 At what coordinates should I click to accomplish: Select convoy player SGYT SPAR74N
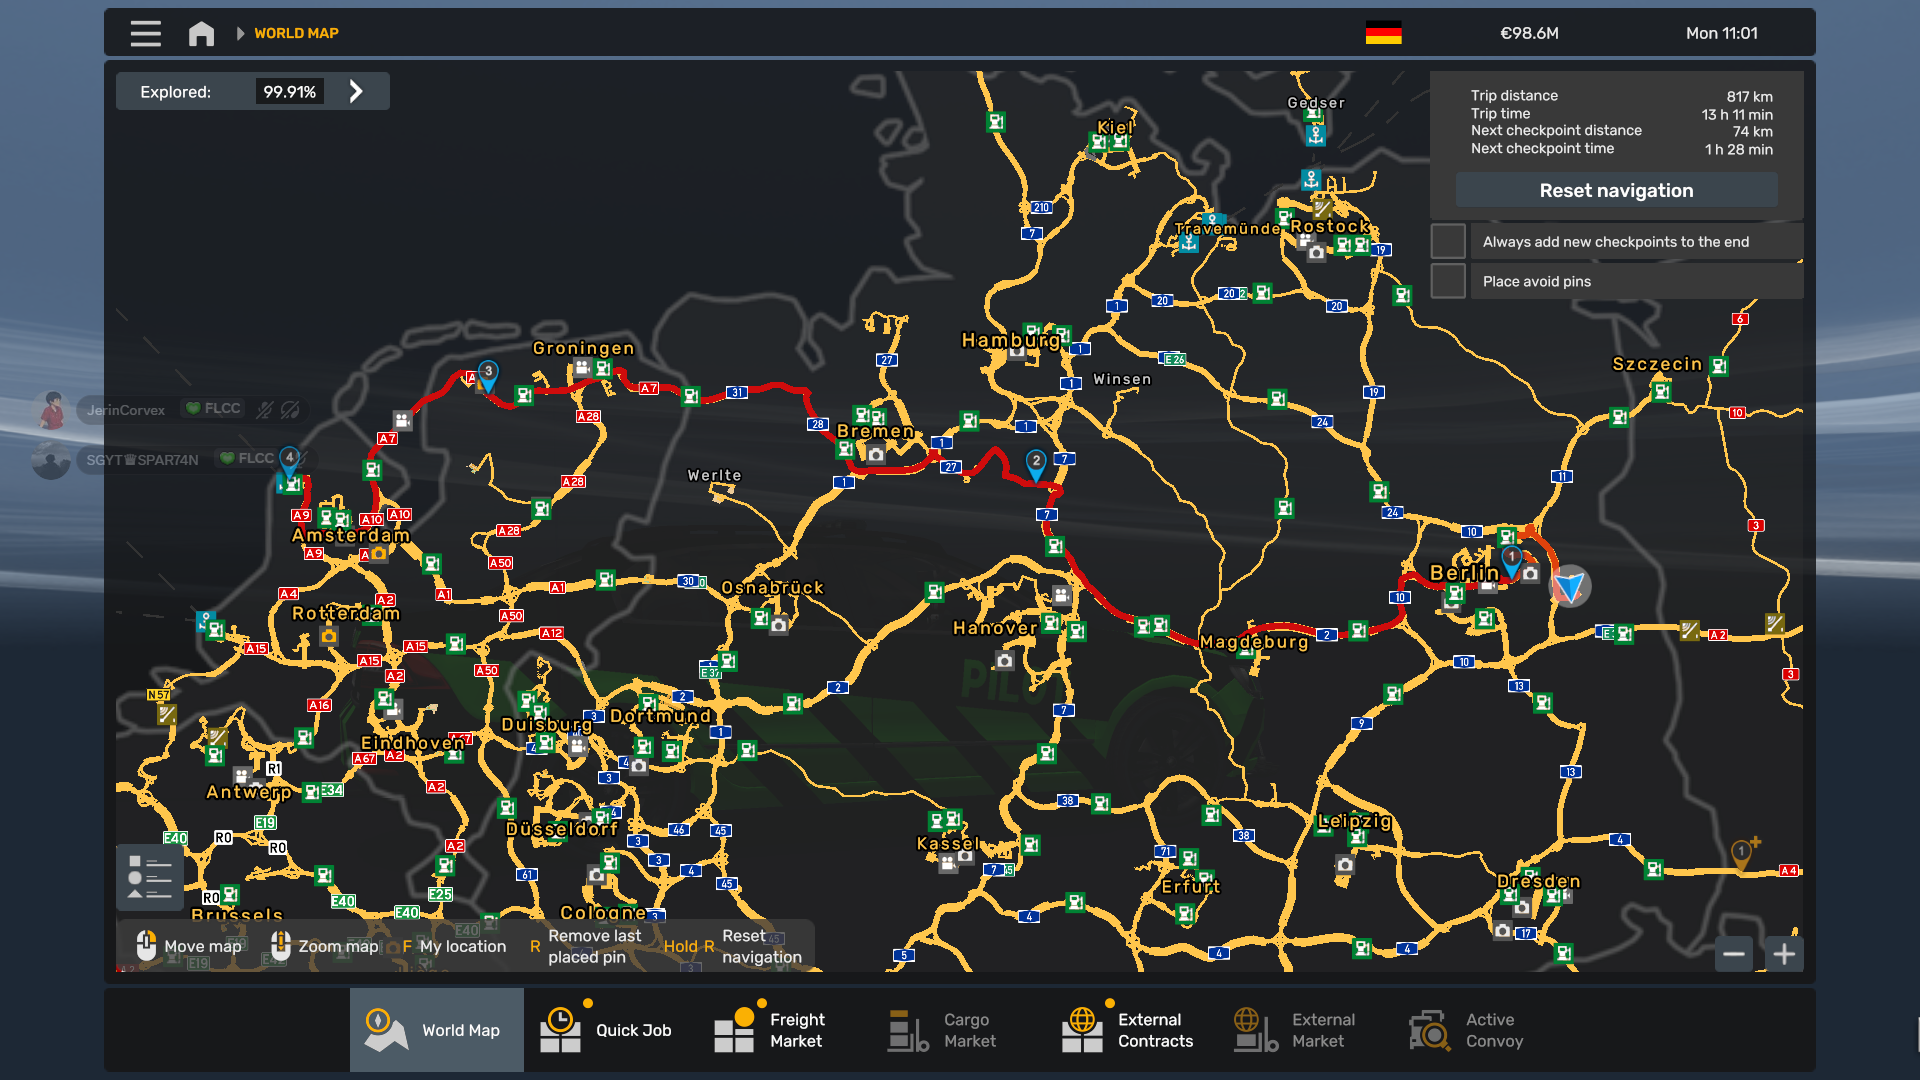click(142, 460)
